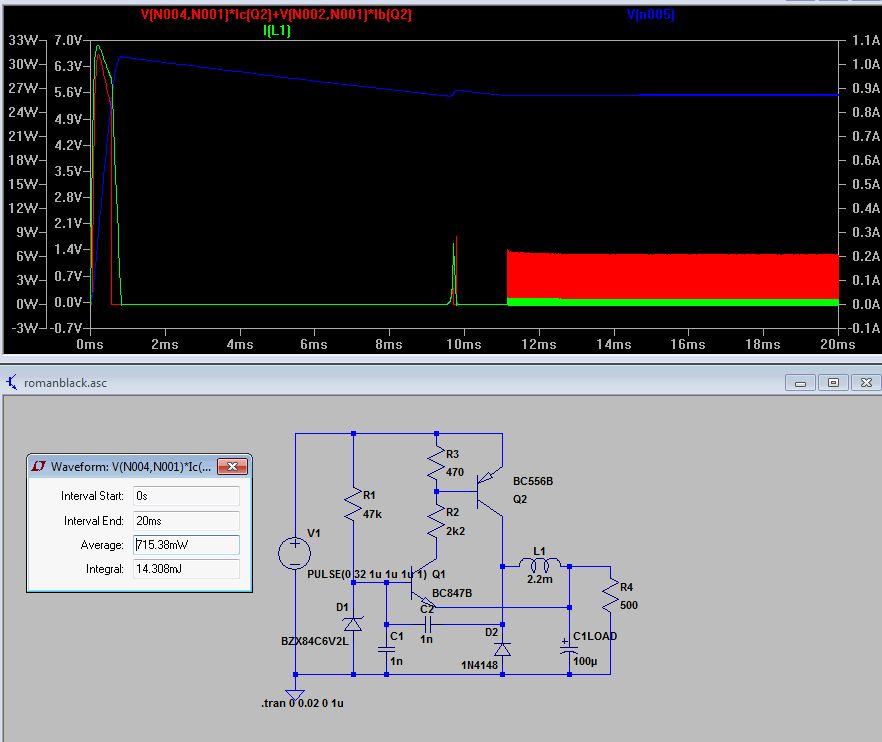Viewport: 882px width, 742px height.
Task: Click the green I(L1) trace label
Action: coord(277,31)
